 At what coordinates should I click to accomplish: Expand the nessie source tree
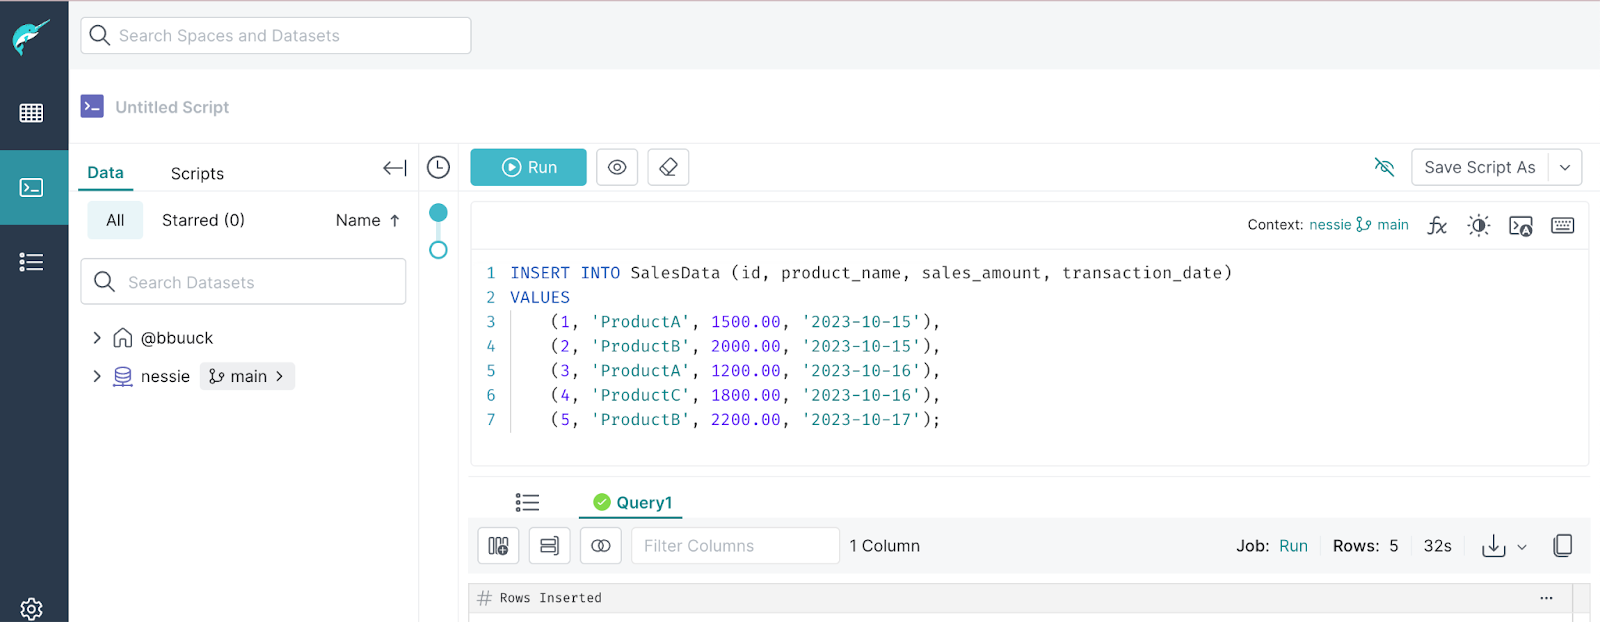coord(97,376)
